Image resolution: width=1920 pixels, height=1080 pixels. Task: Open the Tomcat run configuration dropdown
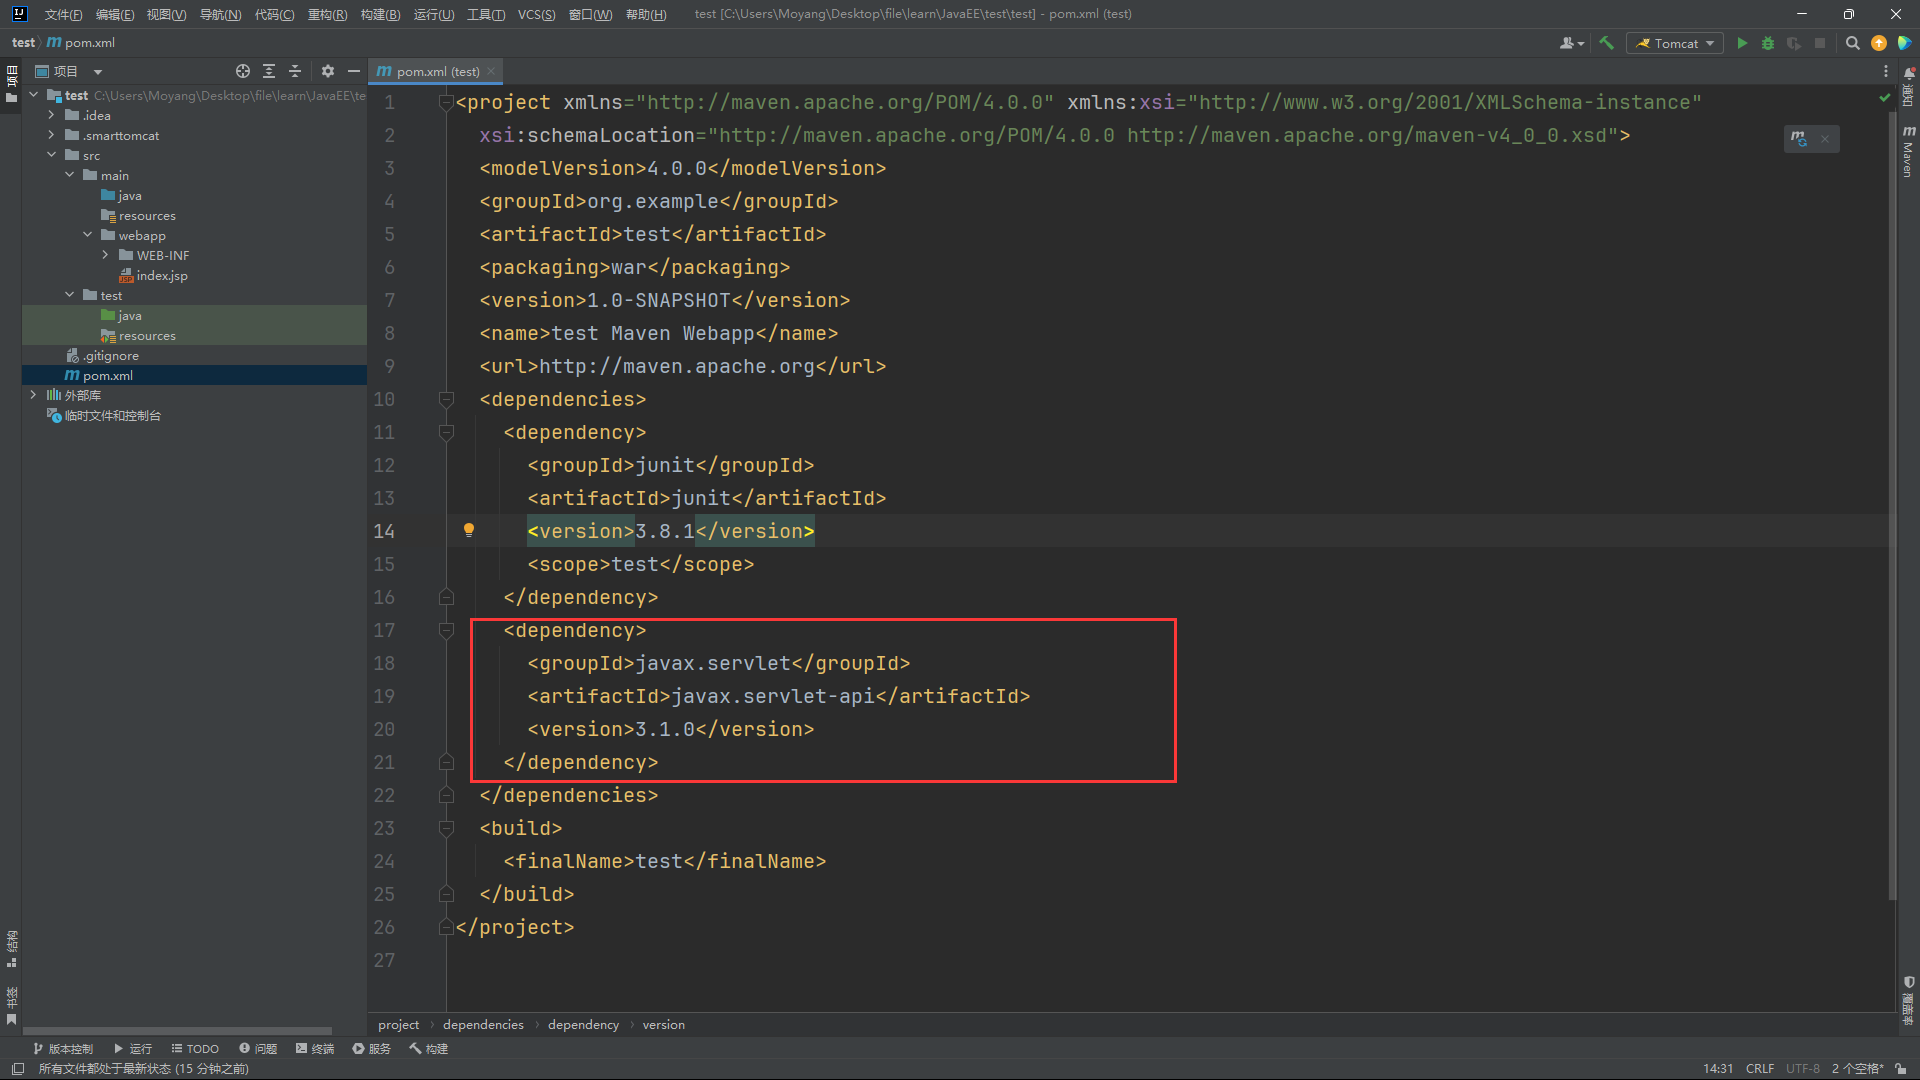pos(1675,43)
